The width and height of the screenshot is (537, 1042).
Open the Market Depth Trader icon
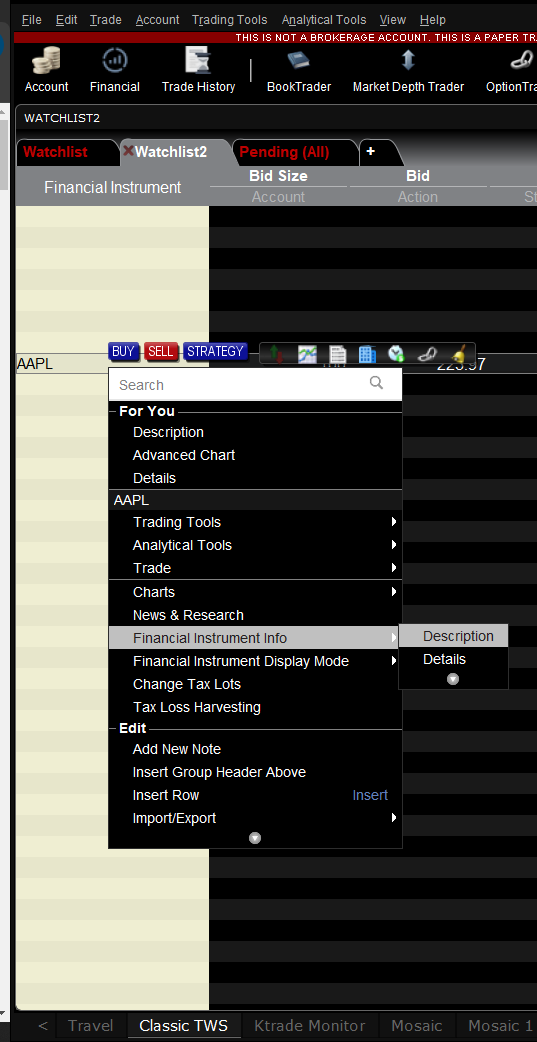tap(408, 70)
